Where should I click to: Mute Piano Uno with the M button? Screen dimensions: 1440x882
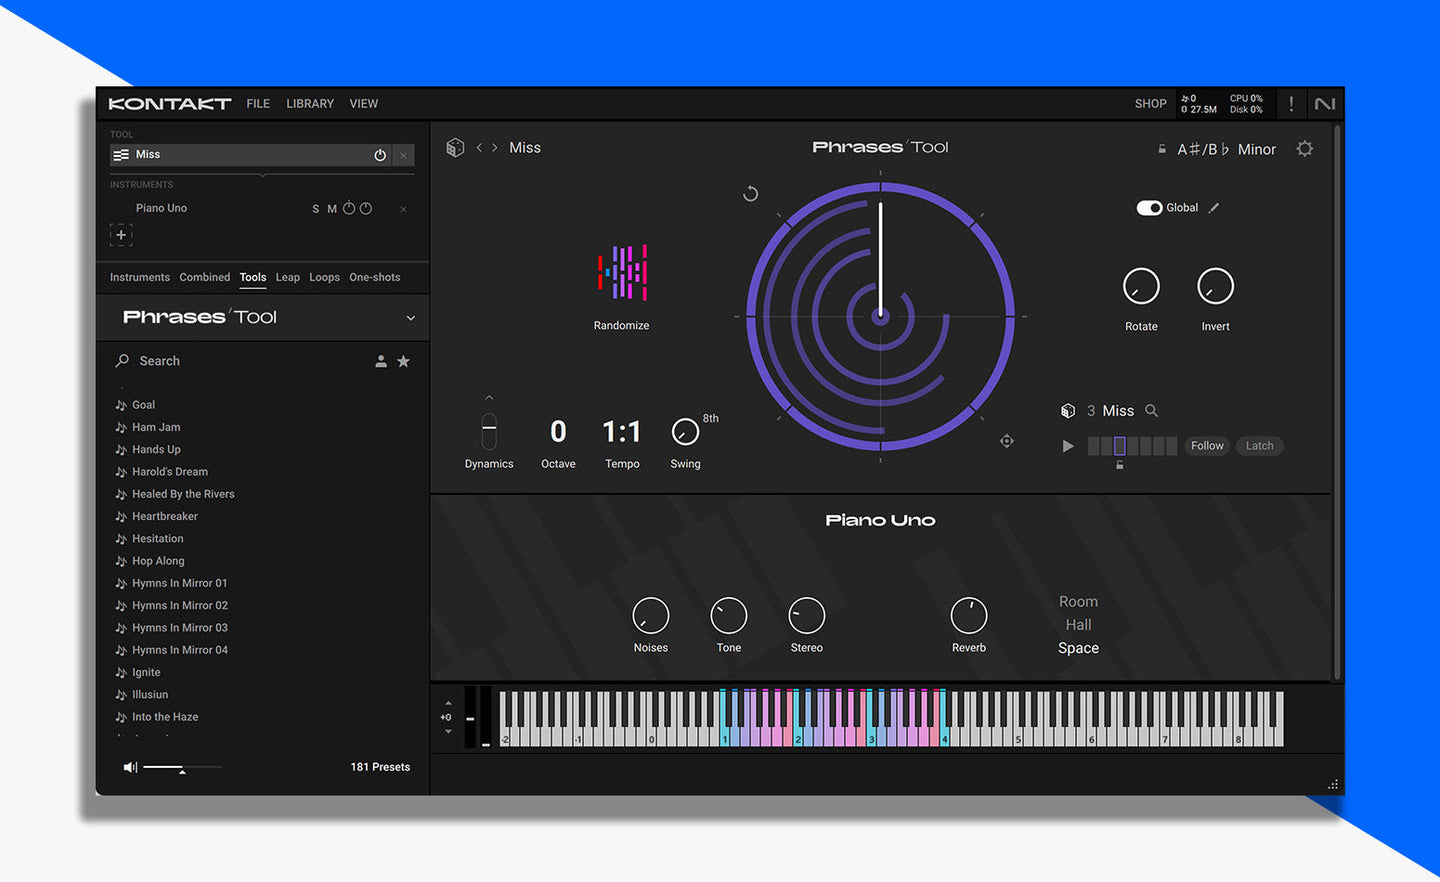(x=332, y=209)
